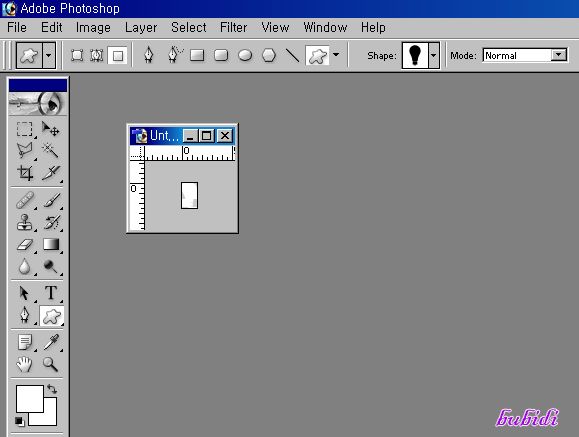Close the Untitled document window
Viewport: 579px width, 437px height.
click(x=225, y=136)
